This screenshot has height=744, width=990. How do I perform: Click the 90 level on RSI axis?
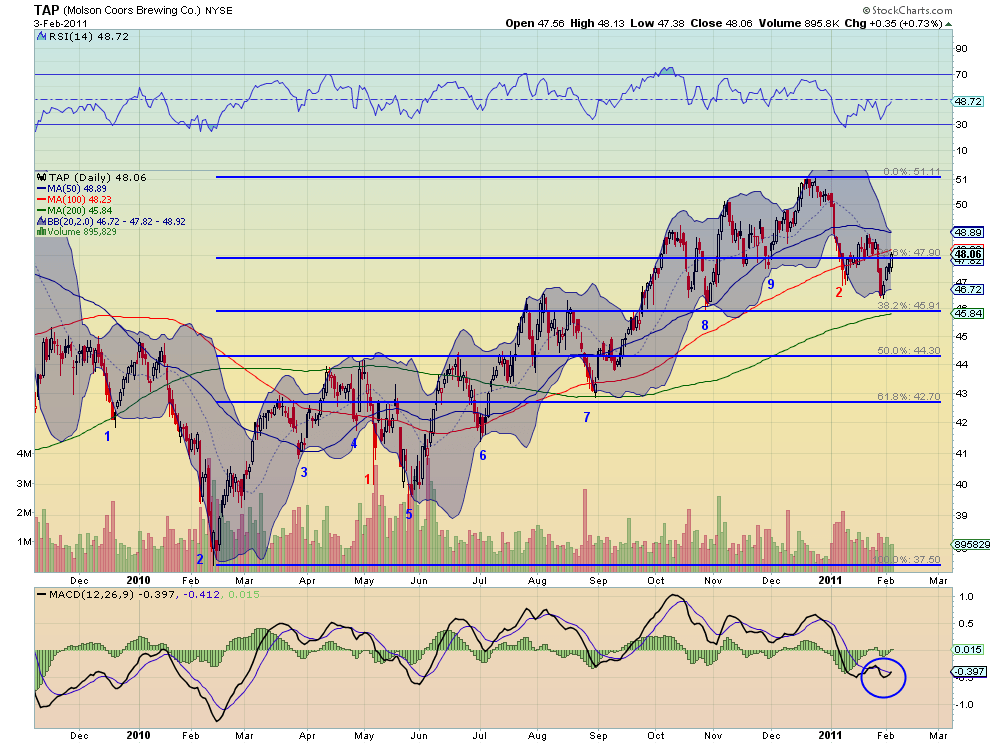click(x=962, y=49)
